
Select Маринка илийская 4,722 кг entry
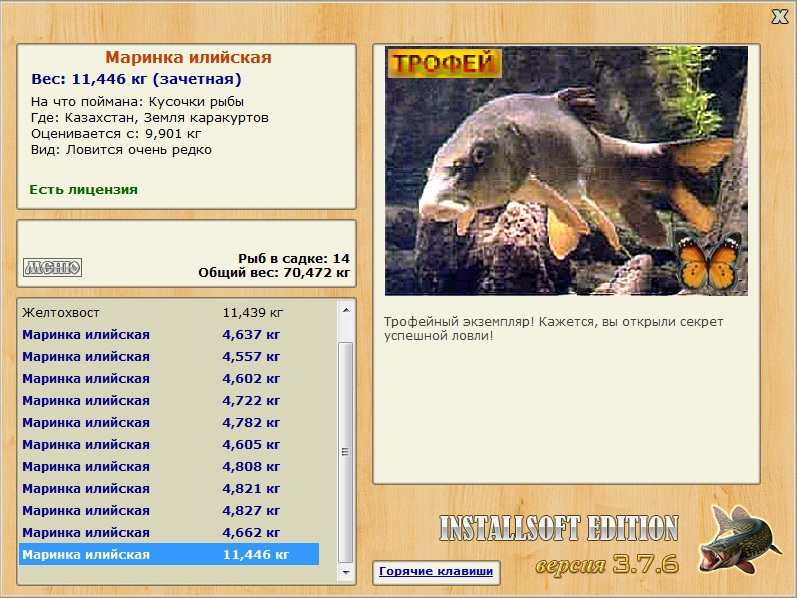(x=169, y=401)
